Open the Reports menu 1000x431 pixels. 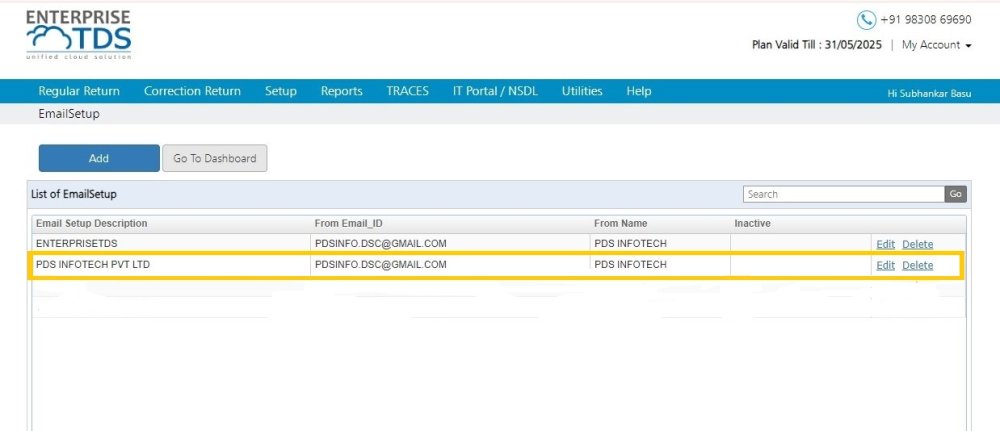(341, 91)
